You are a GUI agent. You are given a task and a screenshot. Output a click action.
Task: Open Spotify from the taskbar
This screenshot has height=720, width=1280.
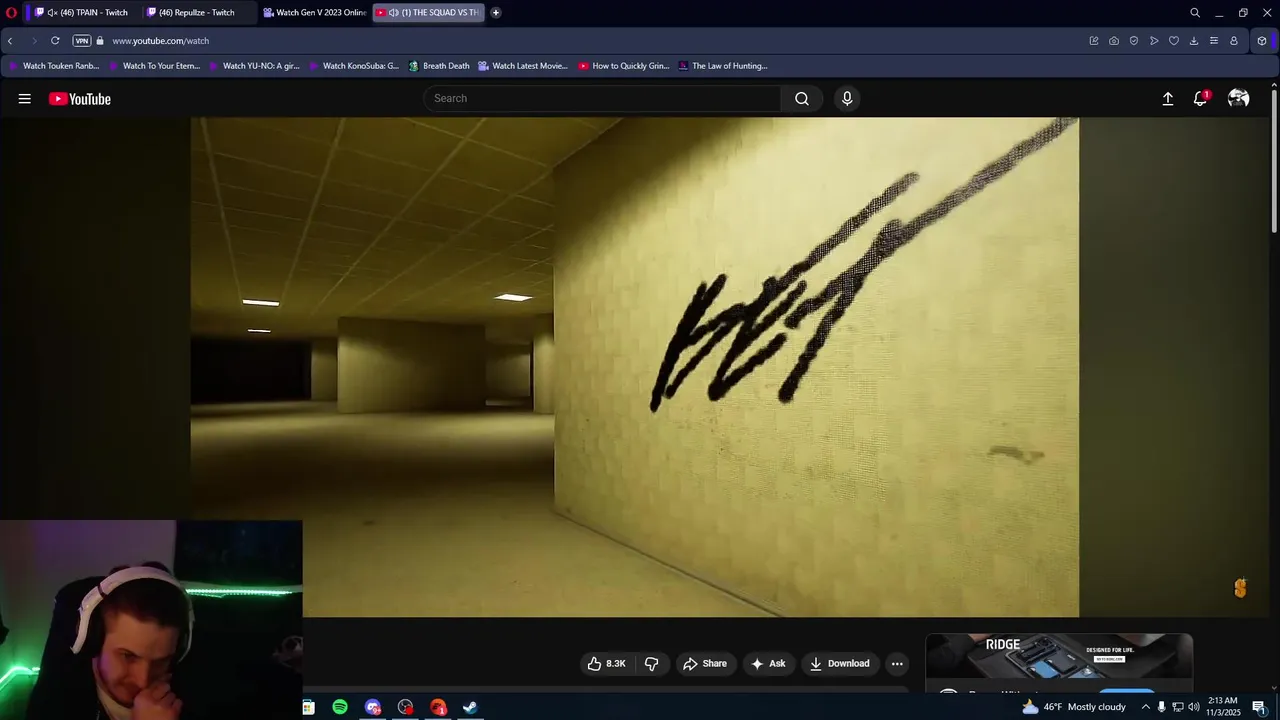pyautogui.click(x=340, y=707)
